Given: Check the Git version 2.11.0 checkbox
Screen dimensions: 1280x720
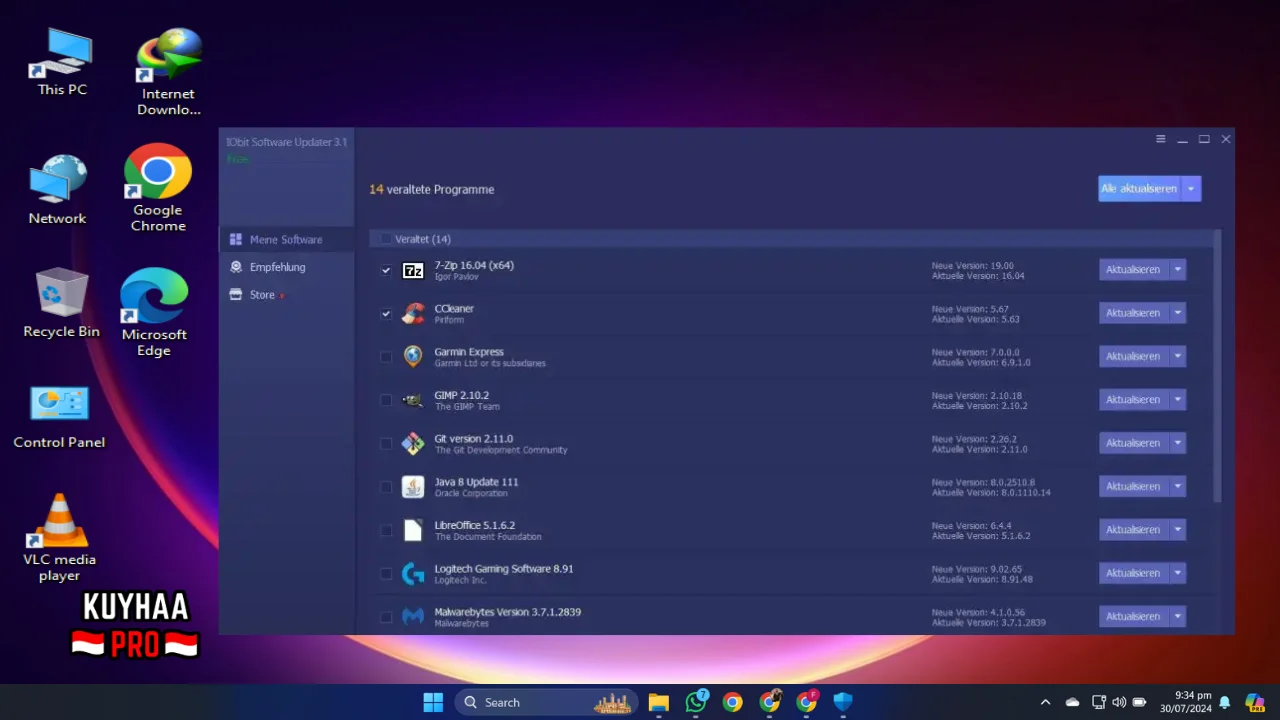Looking at the screenshot, I should [x=386, y=443].
